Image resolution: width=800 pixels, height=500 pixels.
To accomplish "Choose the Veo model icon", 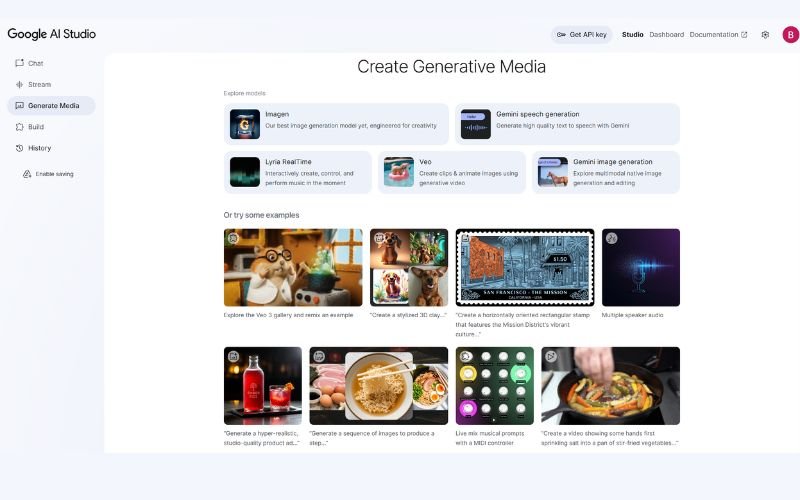I will point(399,172).
